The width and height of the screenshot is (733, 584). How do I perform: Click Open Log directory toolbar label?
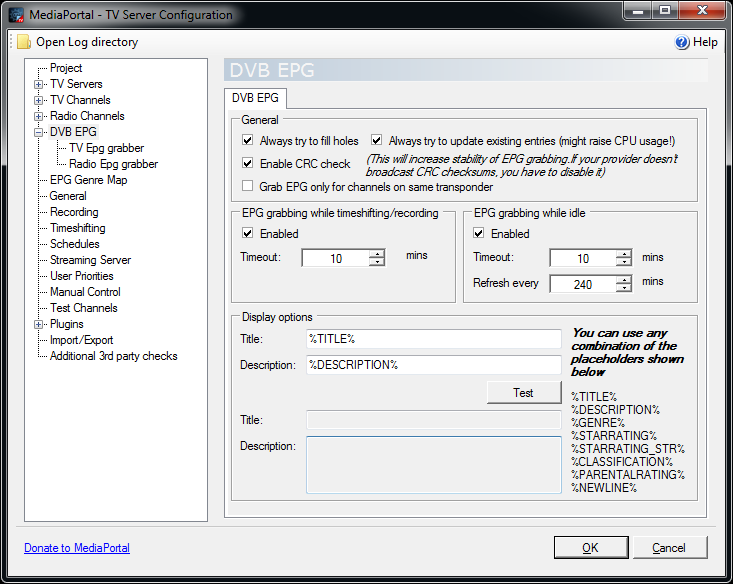pos(87,42)
